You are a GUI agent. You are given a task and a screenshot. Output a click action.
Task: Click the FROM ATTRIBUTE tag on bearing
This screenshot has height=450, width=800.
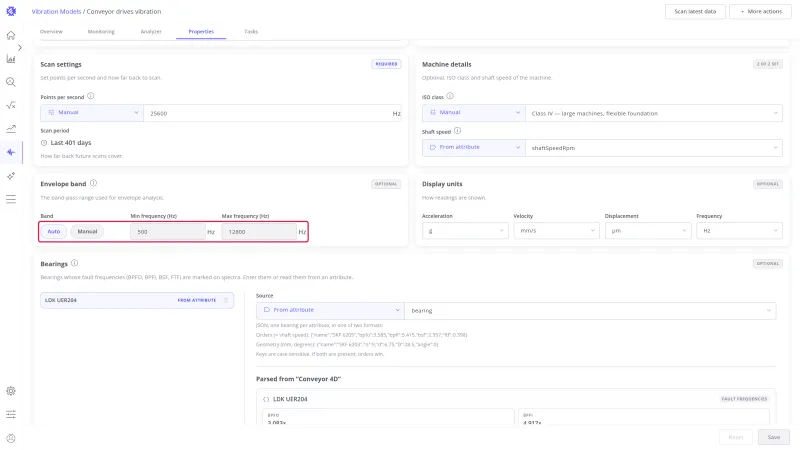click(x=197, y=300)
